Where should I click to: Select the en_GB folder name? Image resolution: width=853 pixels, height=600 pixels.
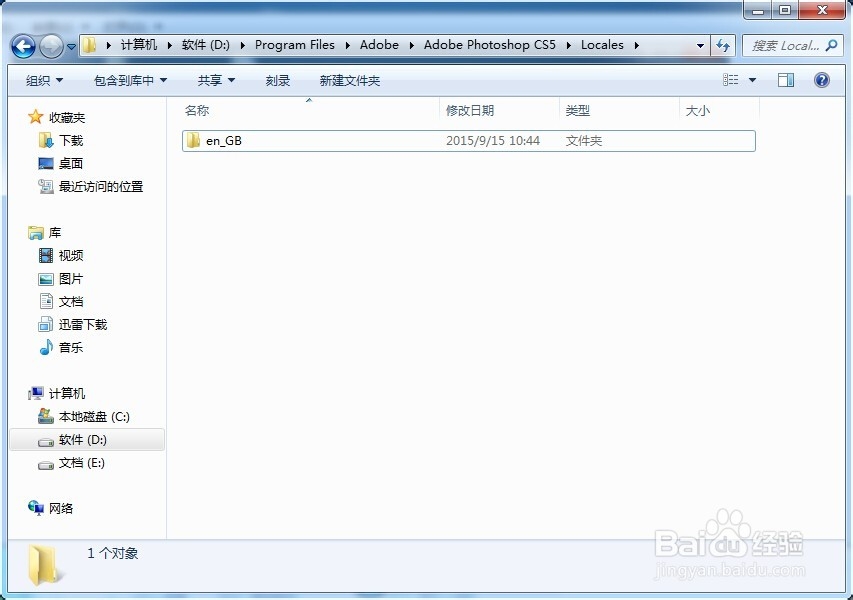click(x=224, y=141)
